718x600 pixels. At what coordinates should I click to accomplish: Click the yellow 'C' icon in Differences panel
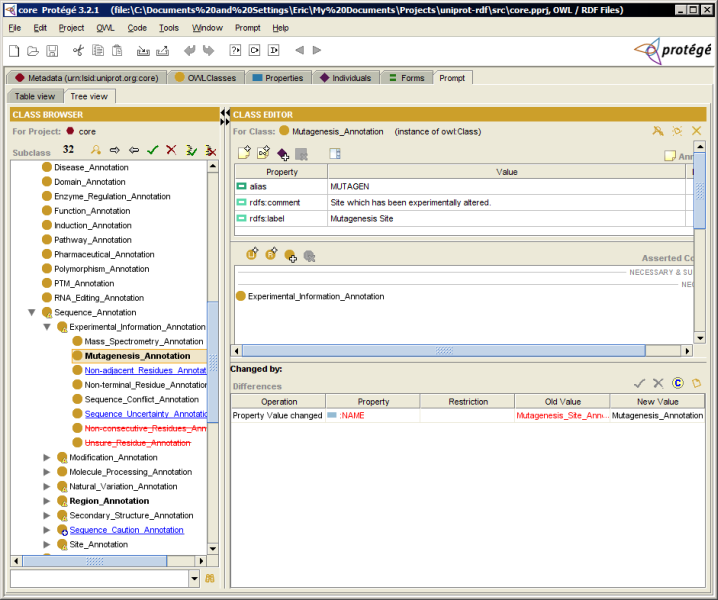678,383
